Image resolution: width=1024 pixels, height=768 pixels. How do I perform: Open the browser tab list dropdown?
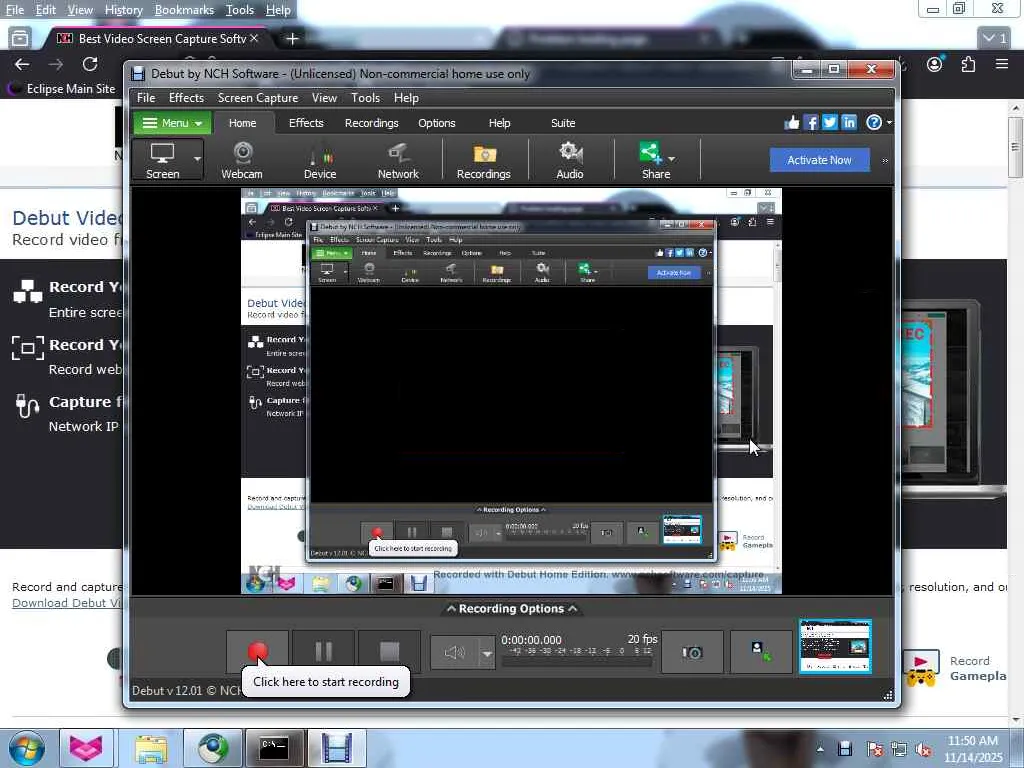995,39
